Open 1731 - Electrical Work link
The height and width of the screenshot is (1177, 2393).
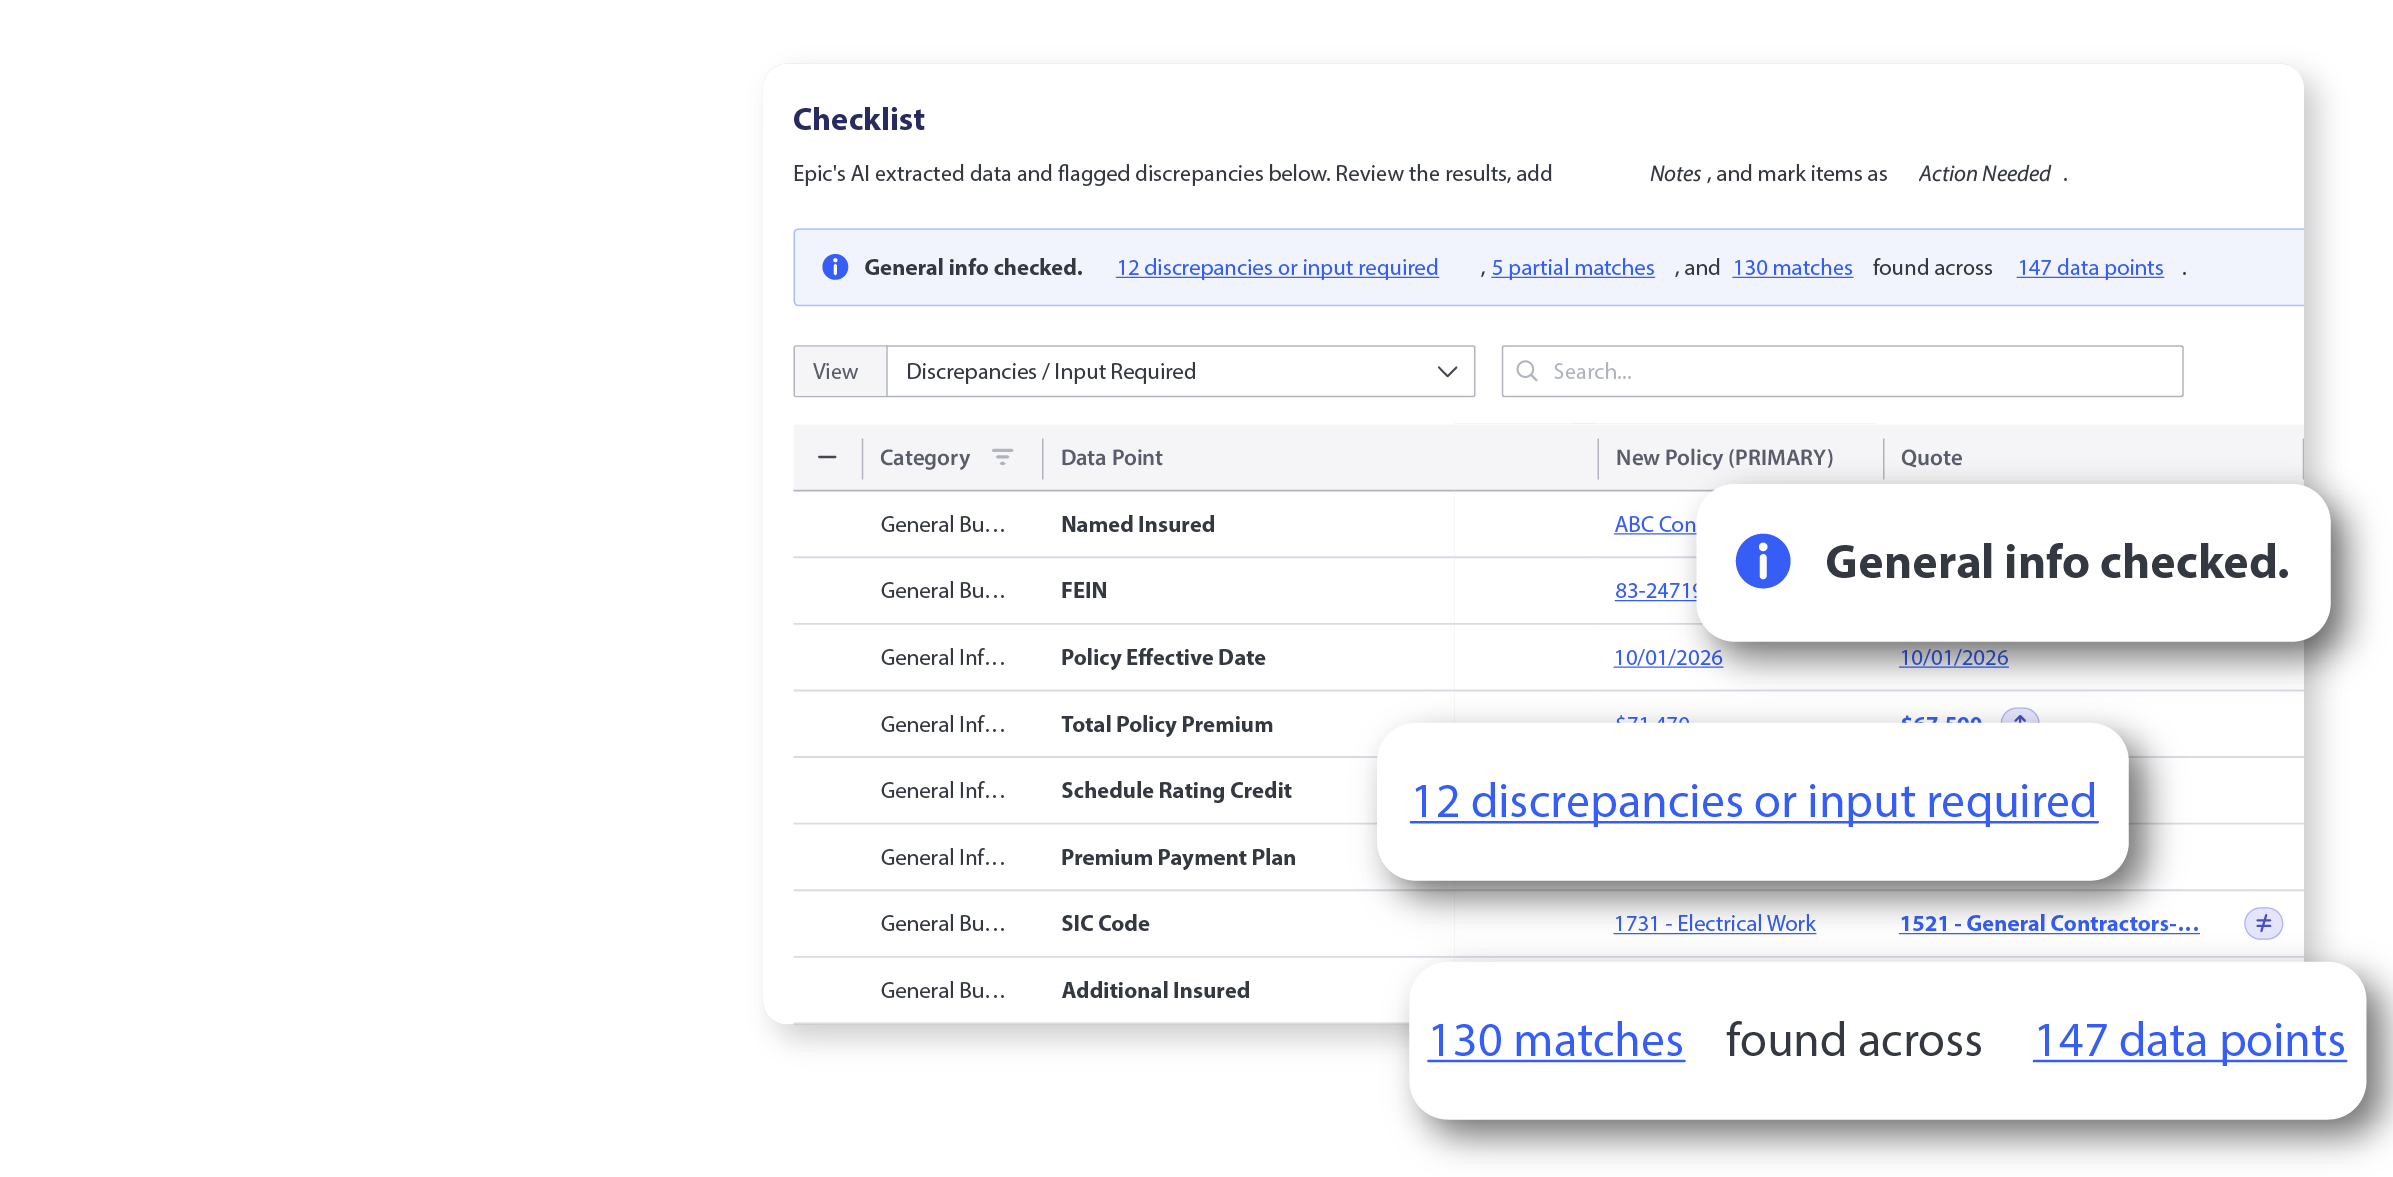click(x=1714, y=923)
